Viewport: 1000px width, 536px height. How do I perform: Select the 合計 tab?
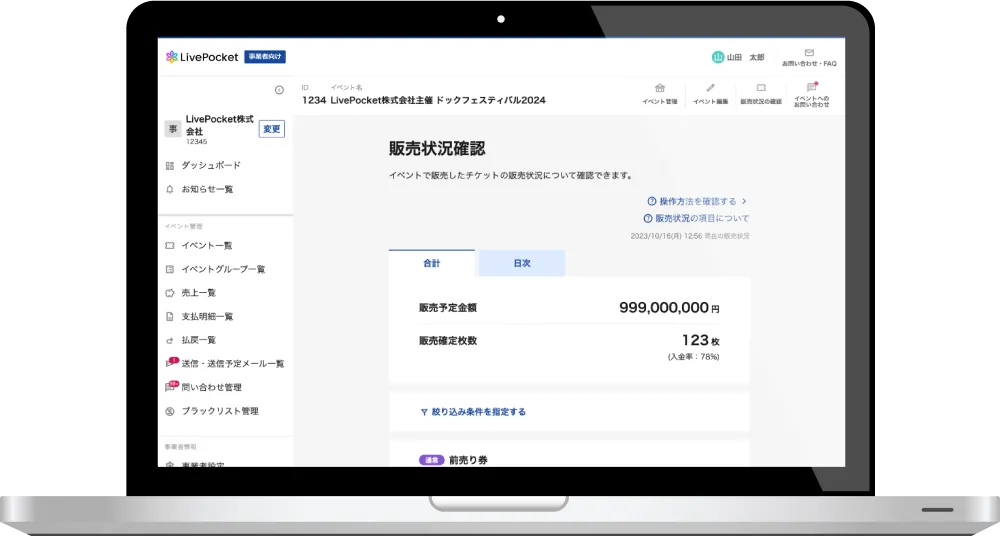pyautogui.click(x=431, y=263)
